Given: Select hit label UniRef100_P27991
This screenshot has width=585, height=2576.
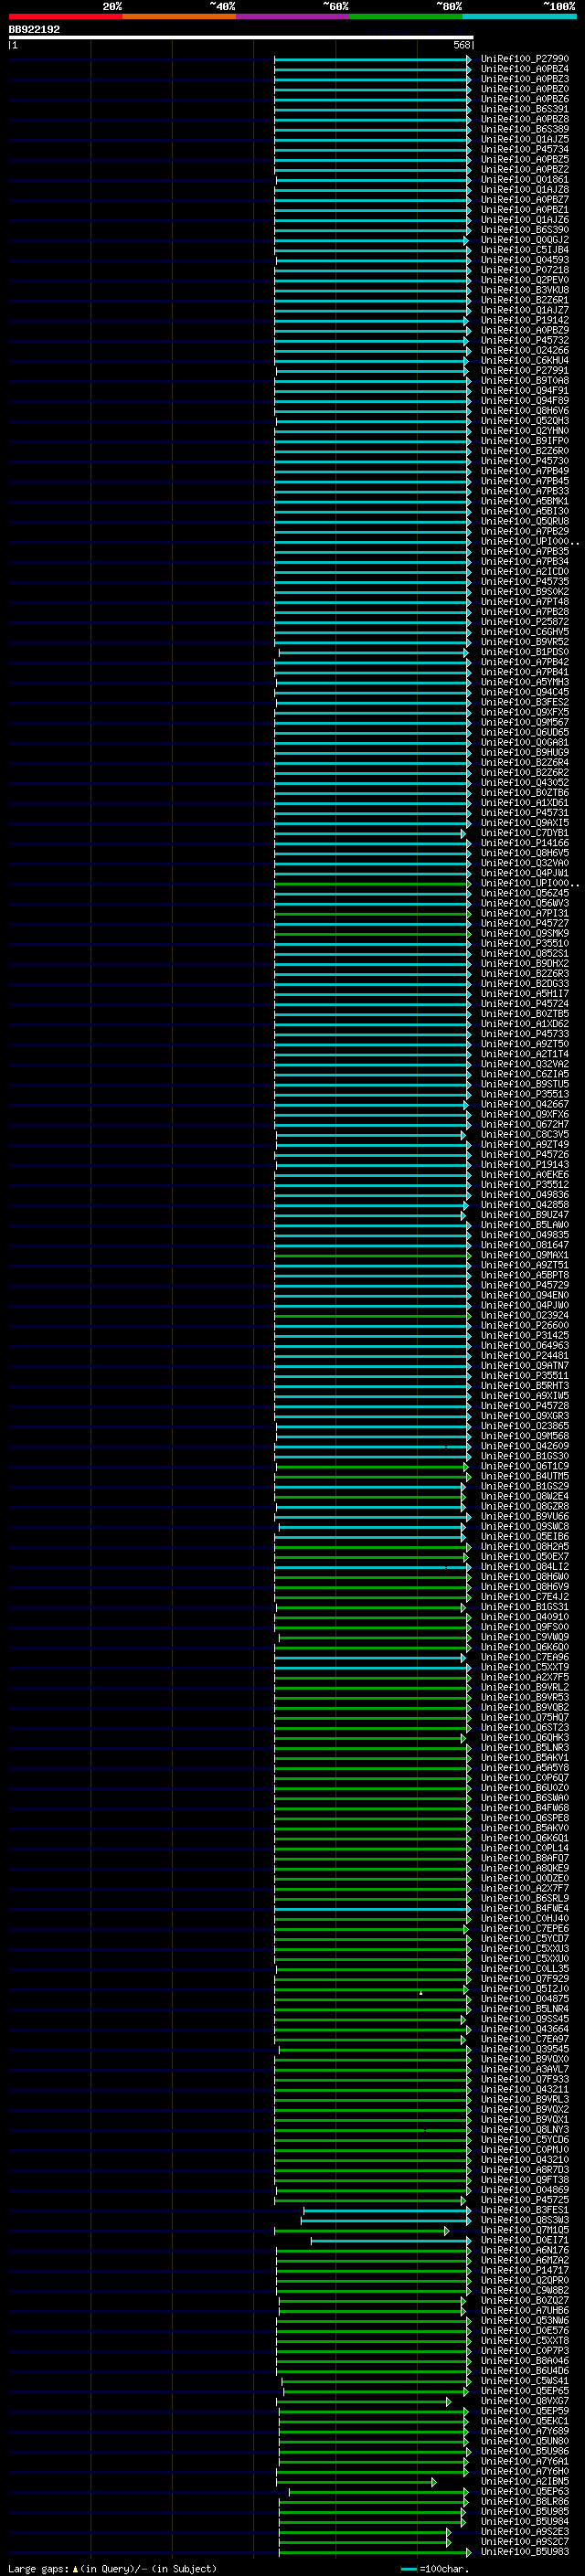Looking at the screenshot, I should click(524, 371).
